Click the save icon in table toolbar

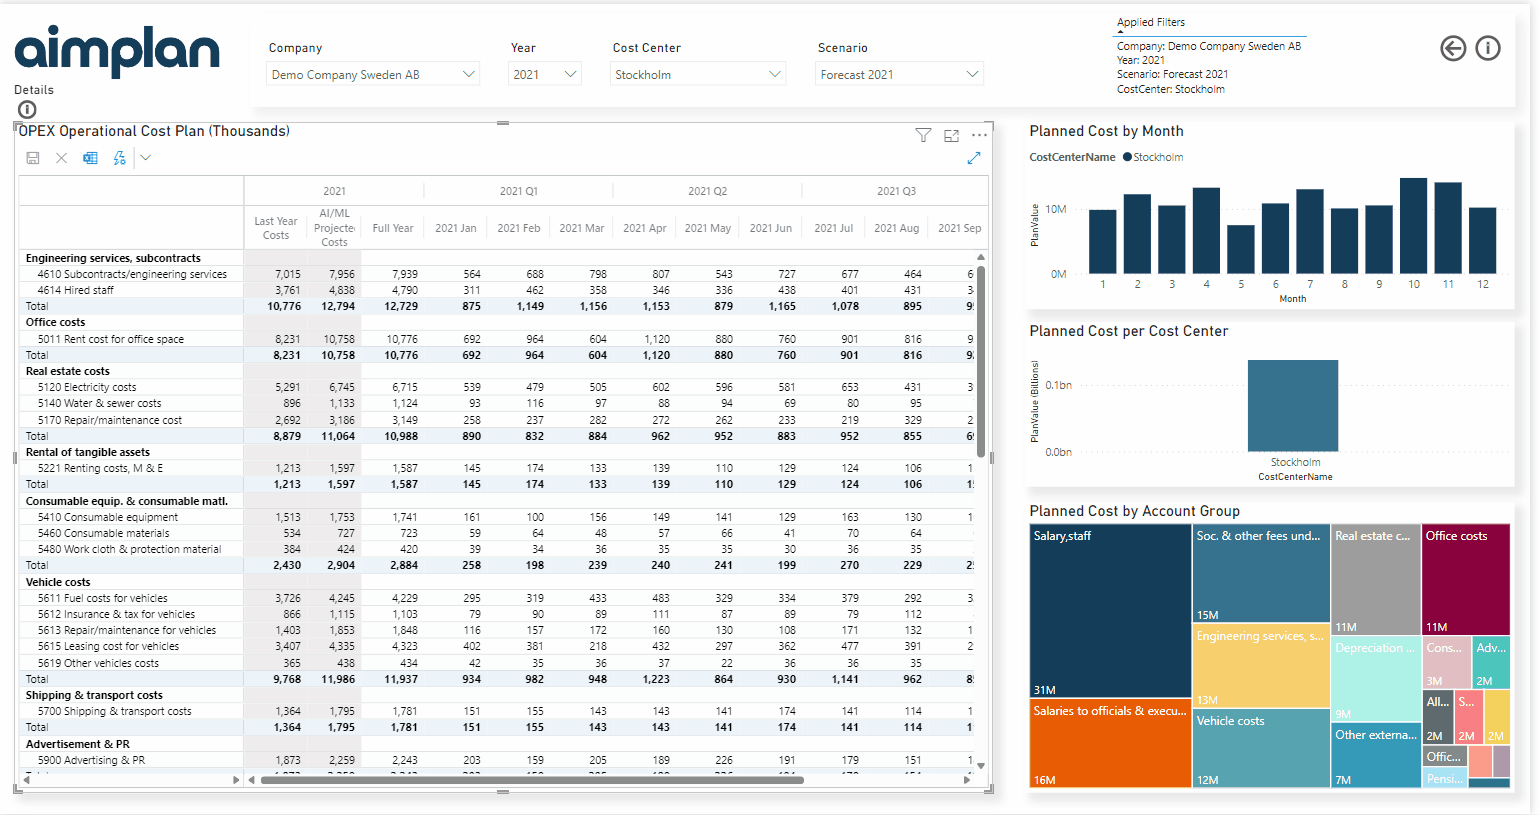click(x=33, y=158)
